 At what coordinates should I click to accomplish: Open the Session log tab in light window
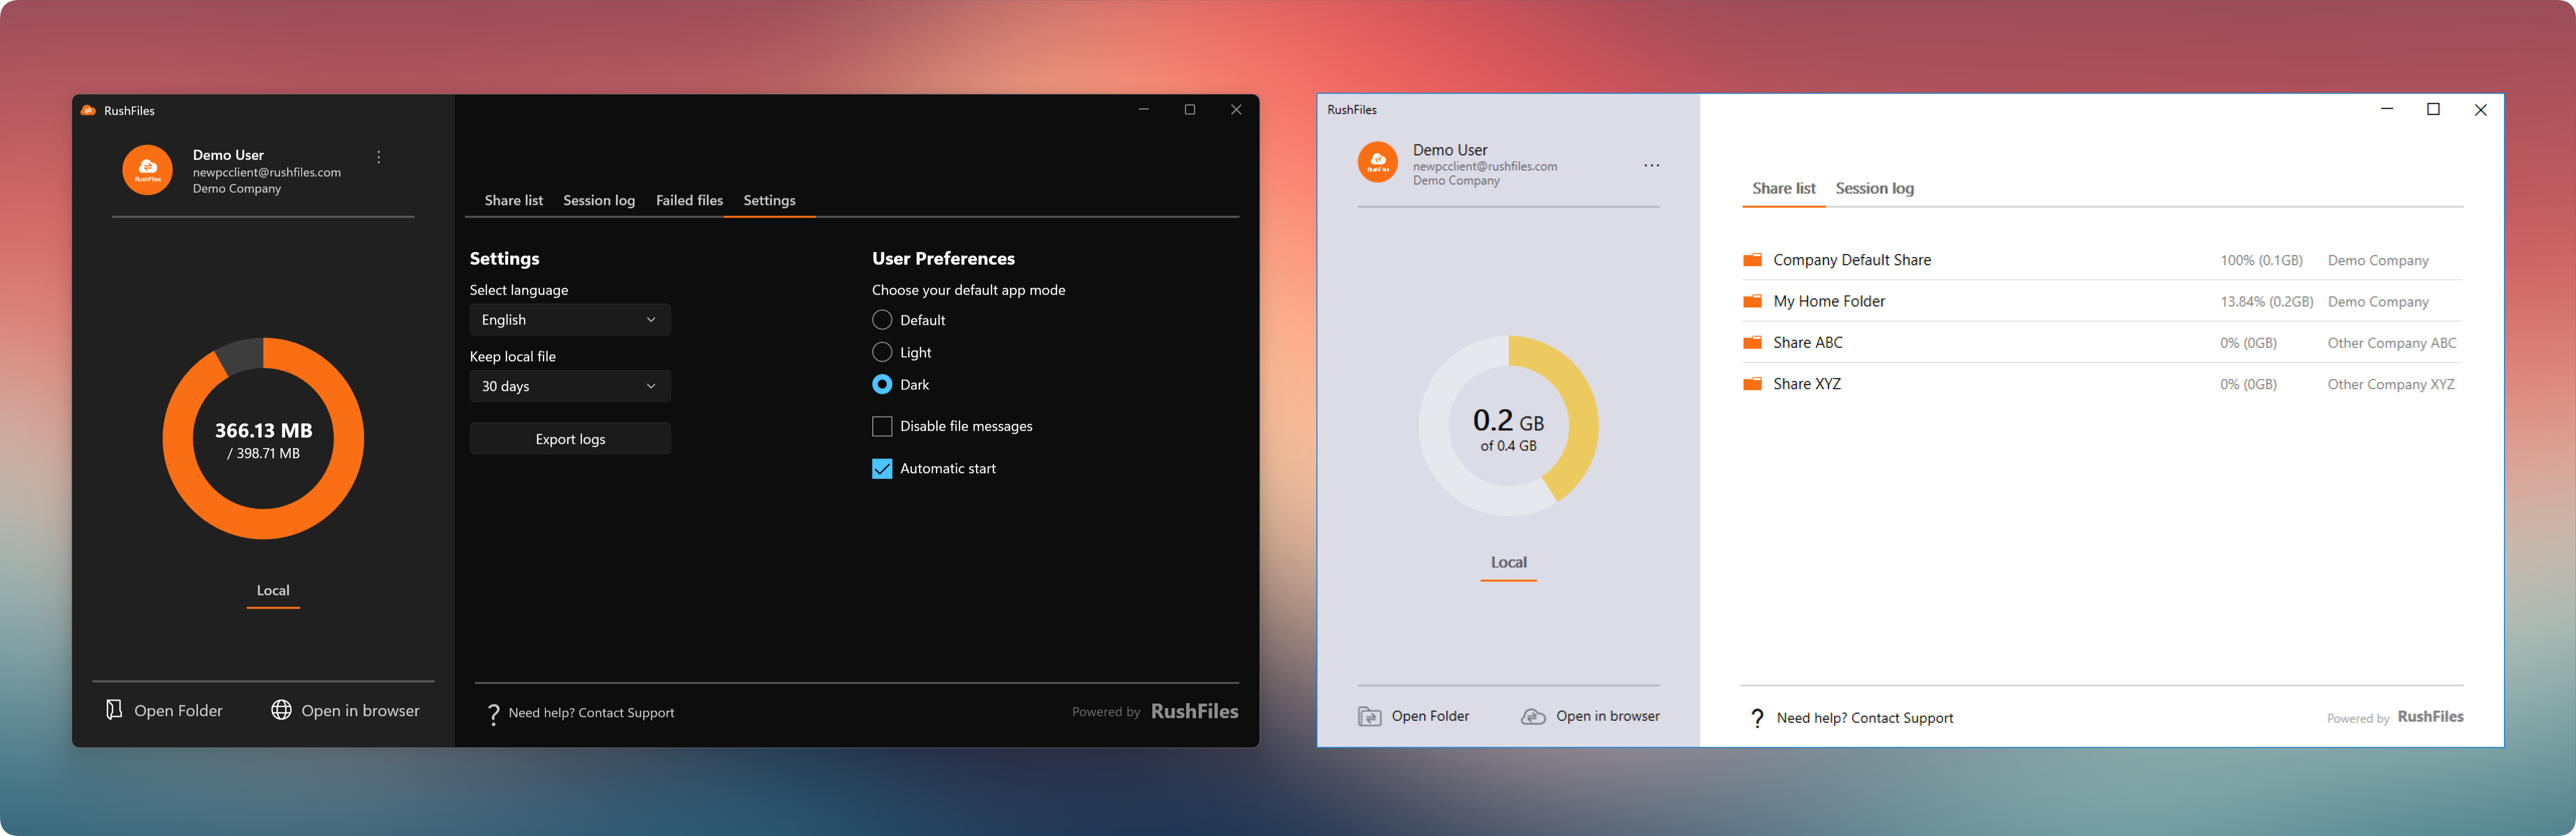(1874, 189)
